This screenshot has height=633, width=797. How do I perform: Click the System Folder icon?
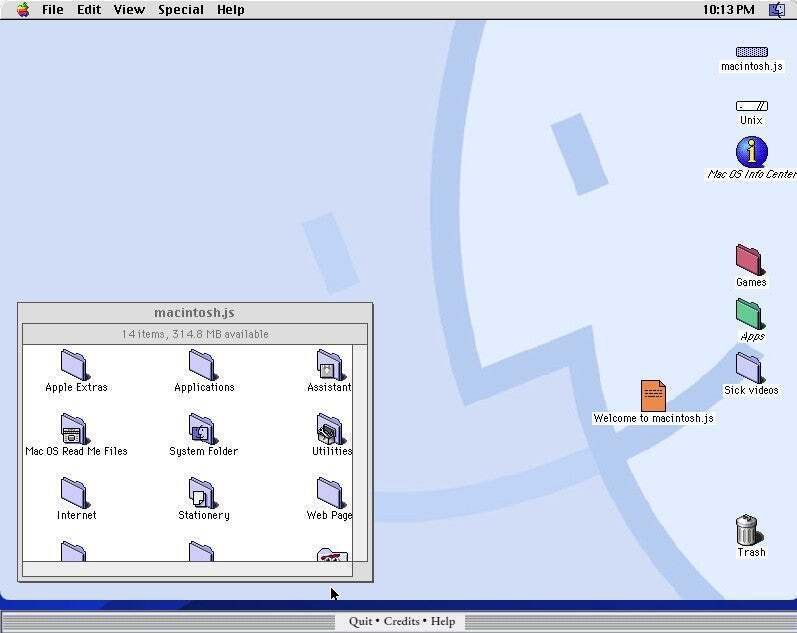pyautogui.click(x=203, y=429)
